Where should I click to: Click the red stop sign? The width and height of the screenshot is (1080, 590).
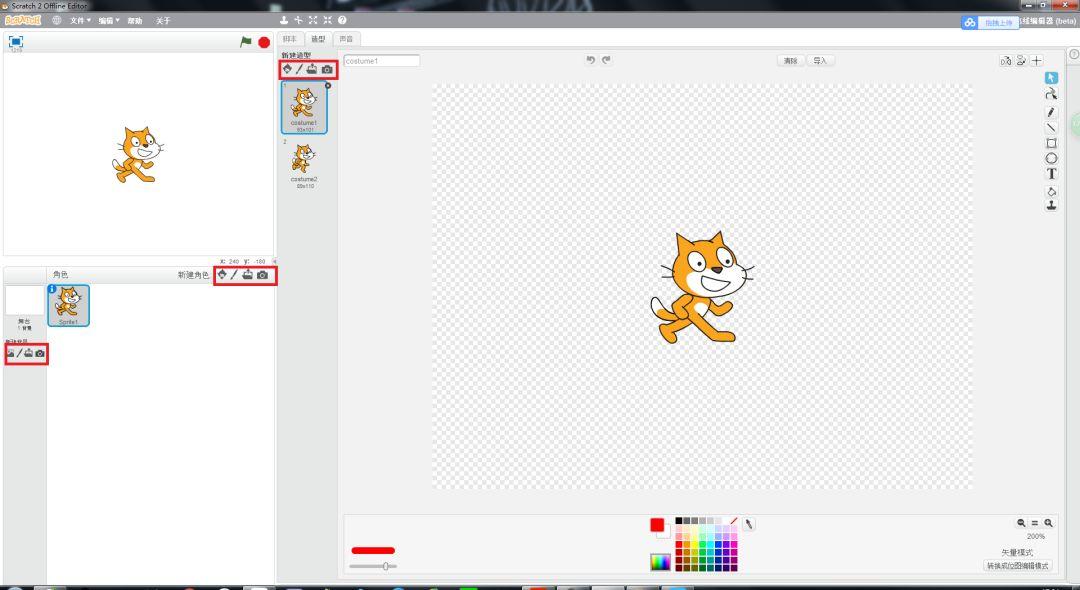pyautogui.click(x=264, y=42)
